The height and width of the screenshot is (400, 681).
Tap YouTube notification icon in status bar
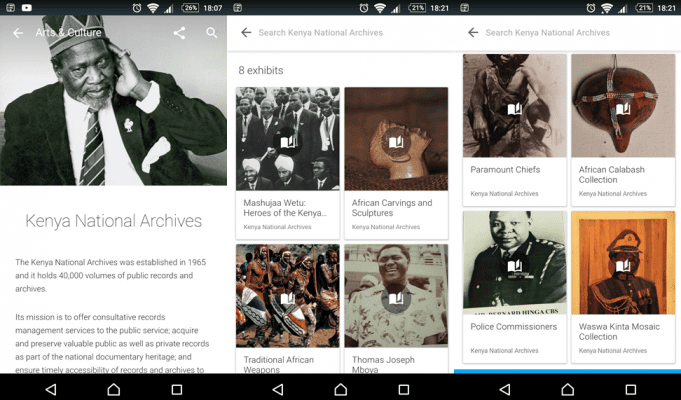tap(27, 8)
